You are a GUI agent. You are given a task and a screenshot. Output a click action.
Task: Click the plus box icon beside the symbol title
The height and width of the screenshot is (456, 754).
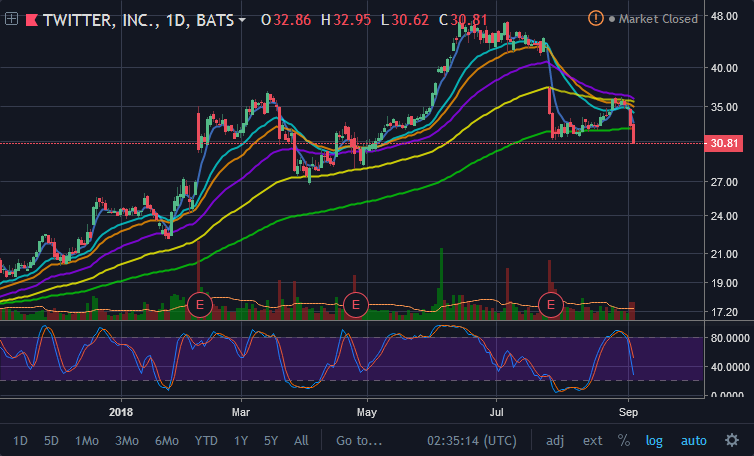tap(11, 19)
